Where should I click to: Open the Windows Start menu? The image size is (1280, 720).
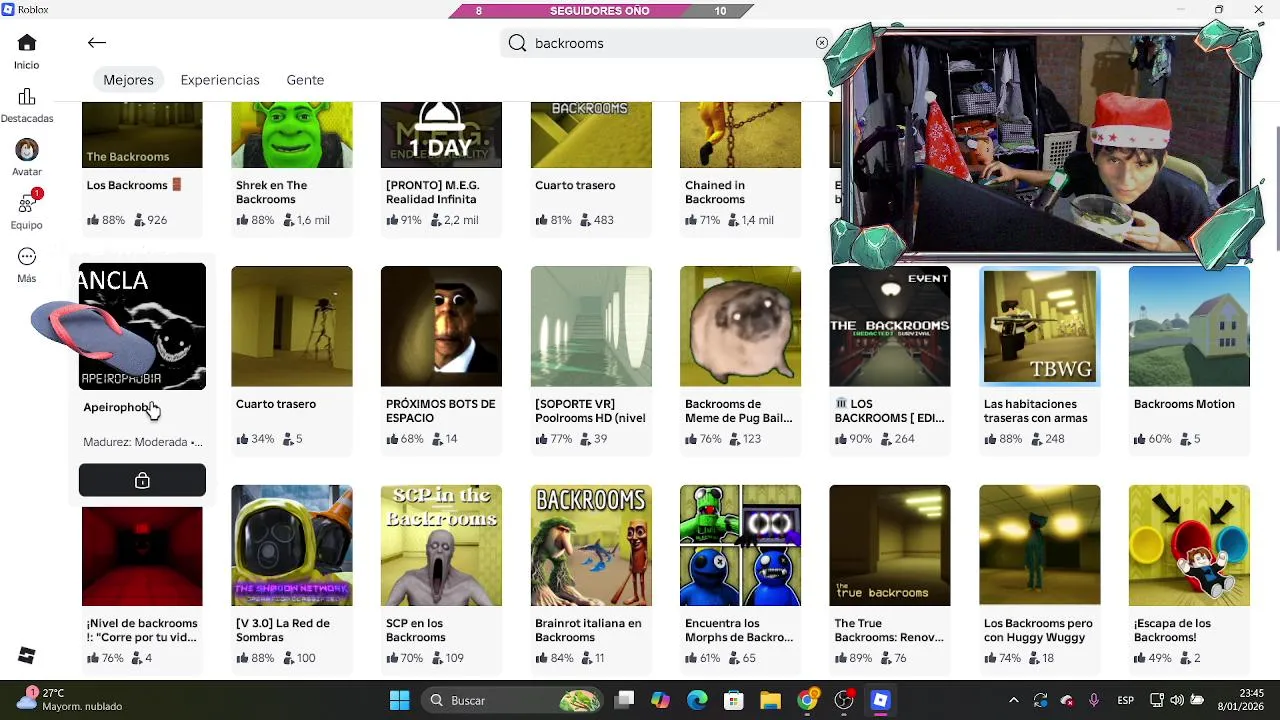click(x=399, y=700)
